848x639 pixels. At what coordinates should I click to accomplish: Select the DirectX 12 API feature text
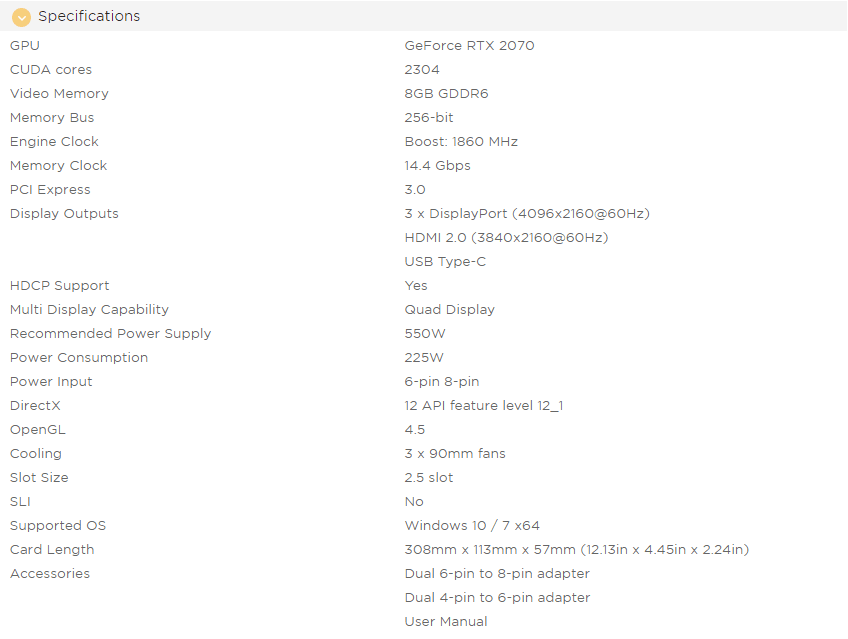coord(484,405)
